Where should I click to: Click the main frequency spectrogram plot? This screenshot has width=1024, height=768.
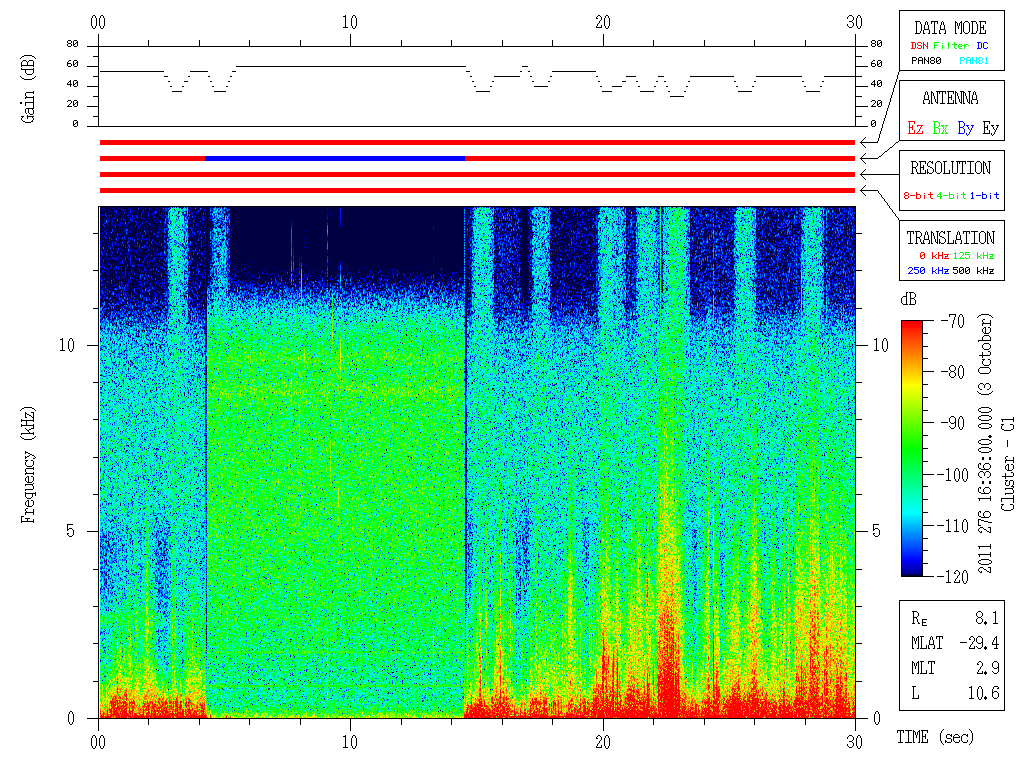pyautogui.click(x=477, y=462)
